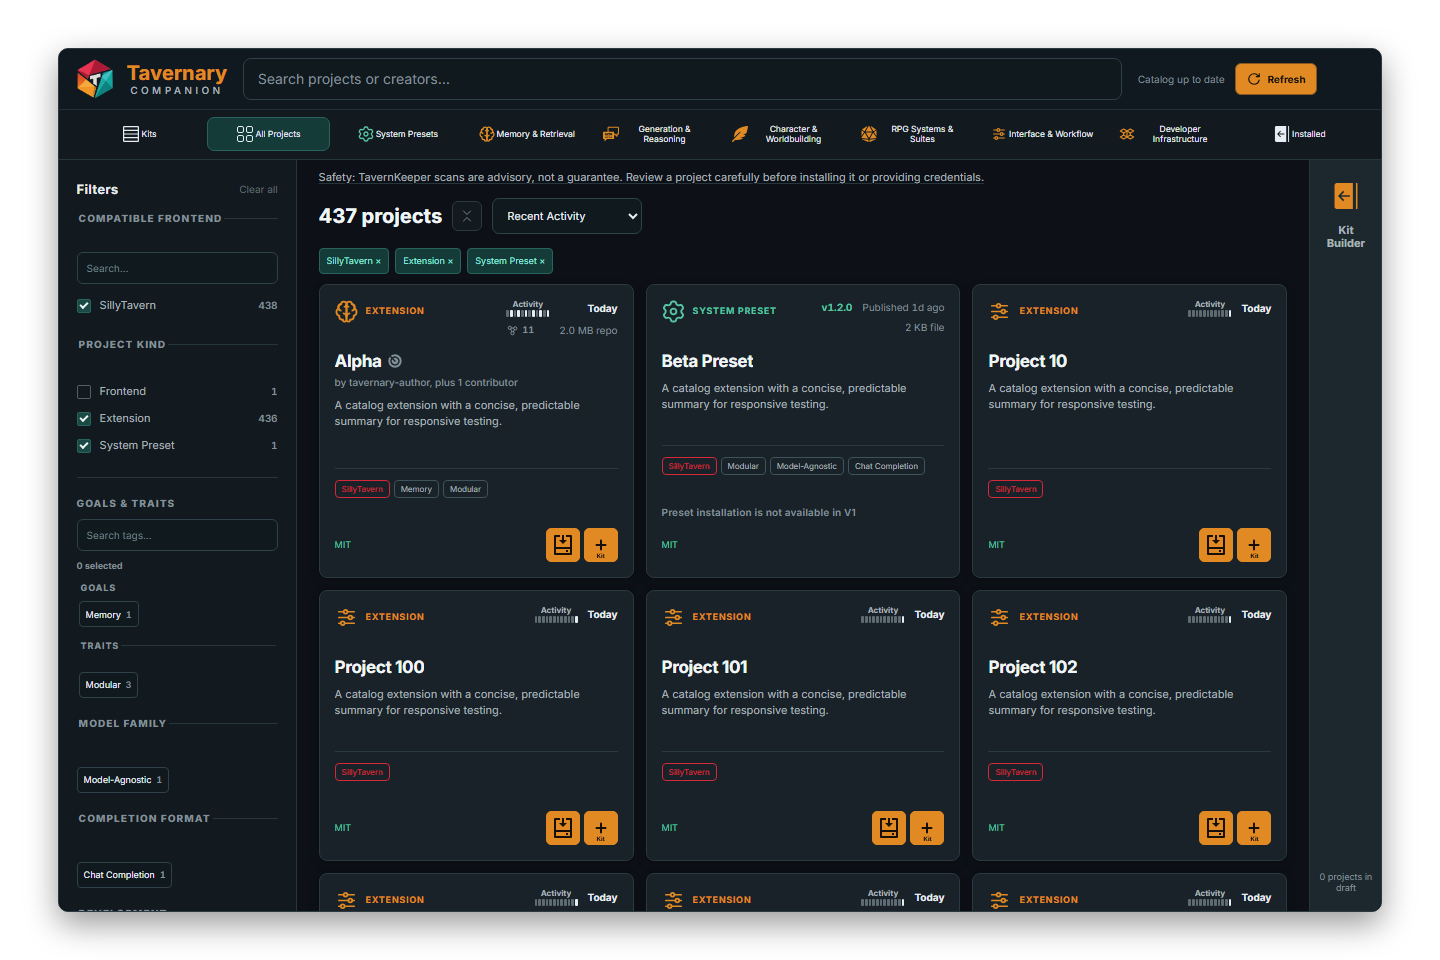Image resolution: width=1440 pixels, height=960 pixels.
Task: Open the Beta Preset project title
Action: click(707, 361)
